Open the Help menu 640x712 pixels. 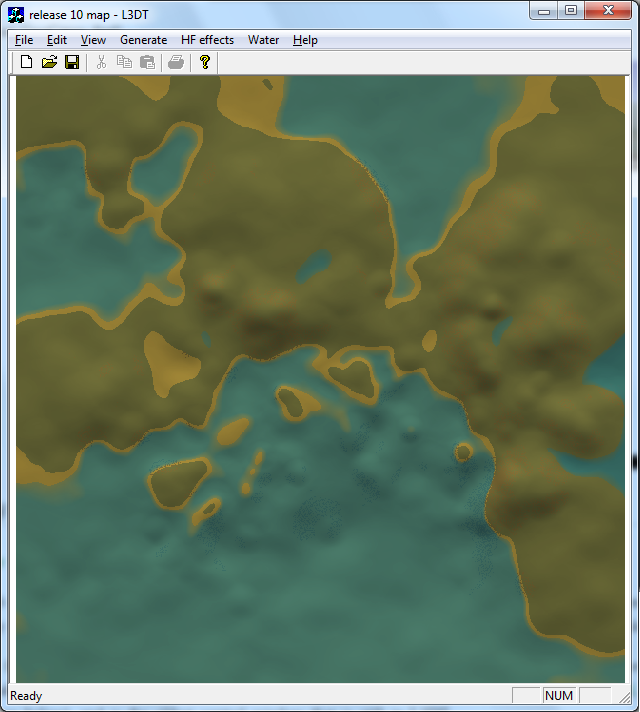click(x=305, y=40)
